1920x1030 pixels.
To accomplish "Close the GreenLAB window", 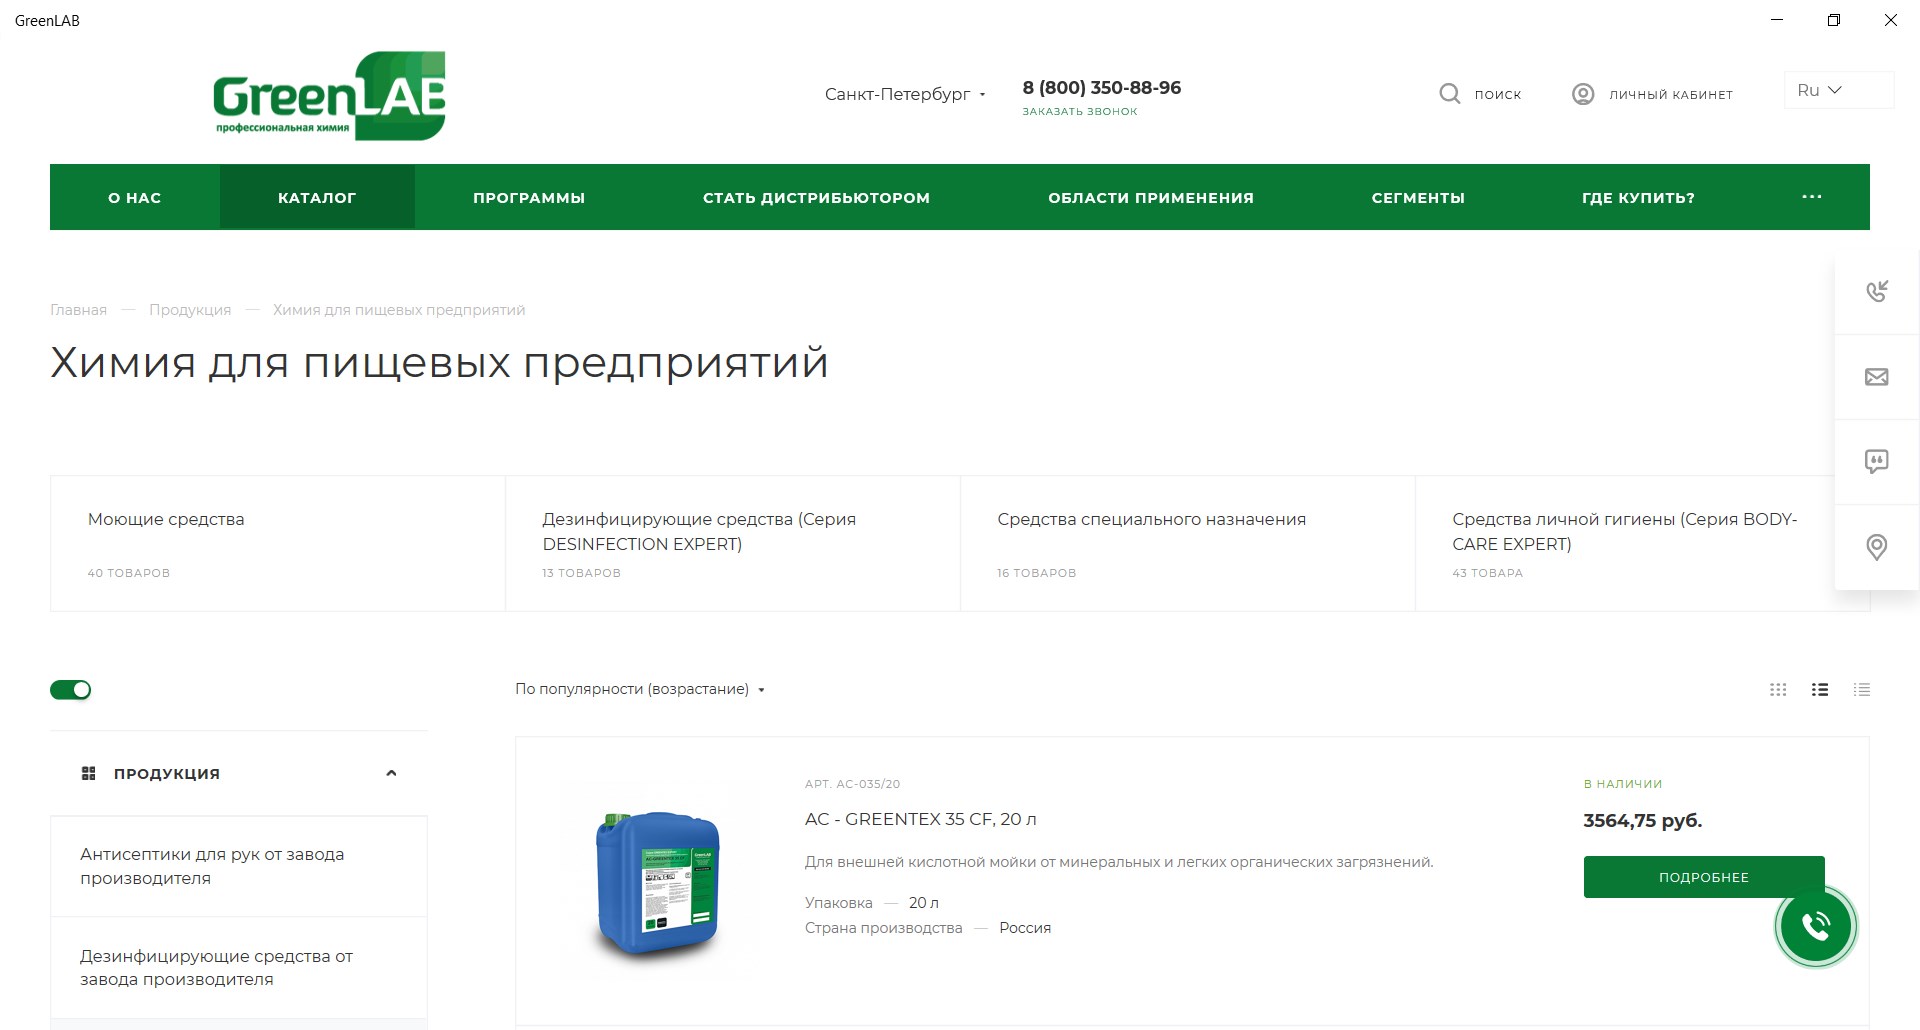I will [x=1891, y=20].
